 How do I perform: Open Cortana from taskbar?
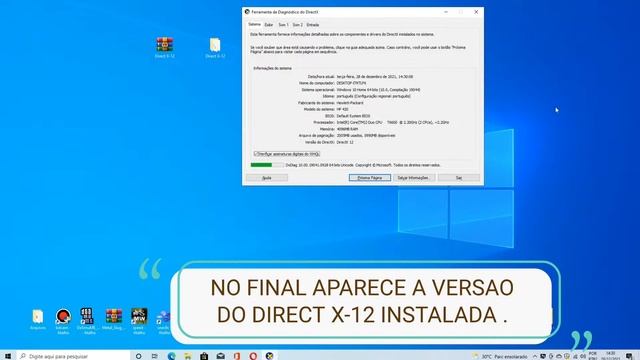coord(138,356)
